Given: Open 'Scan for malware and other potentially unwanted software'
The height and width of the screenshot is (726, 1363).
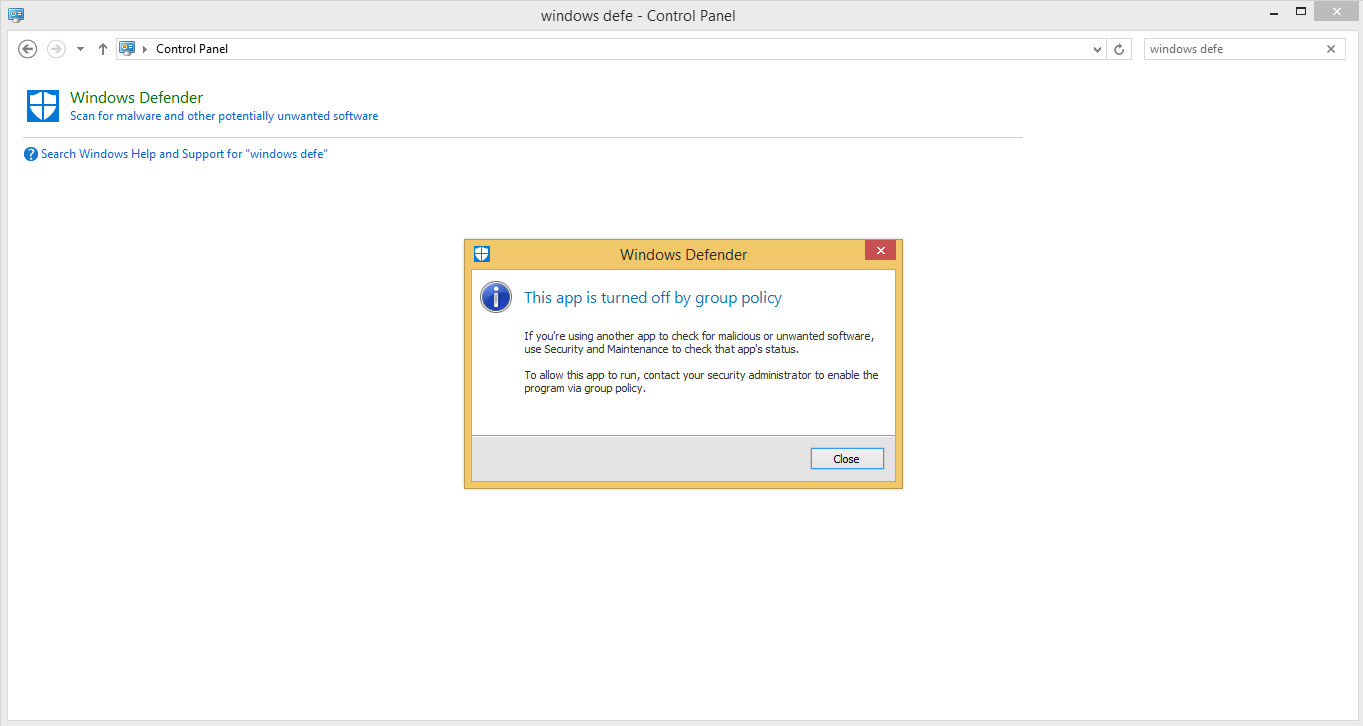Looking at the screenshot, I should 224,116.
